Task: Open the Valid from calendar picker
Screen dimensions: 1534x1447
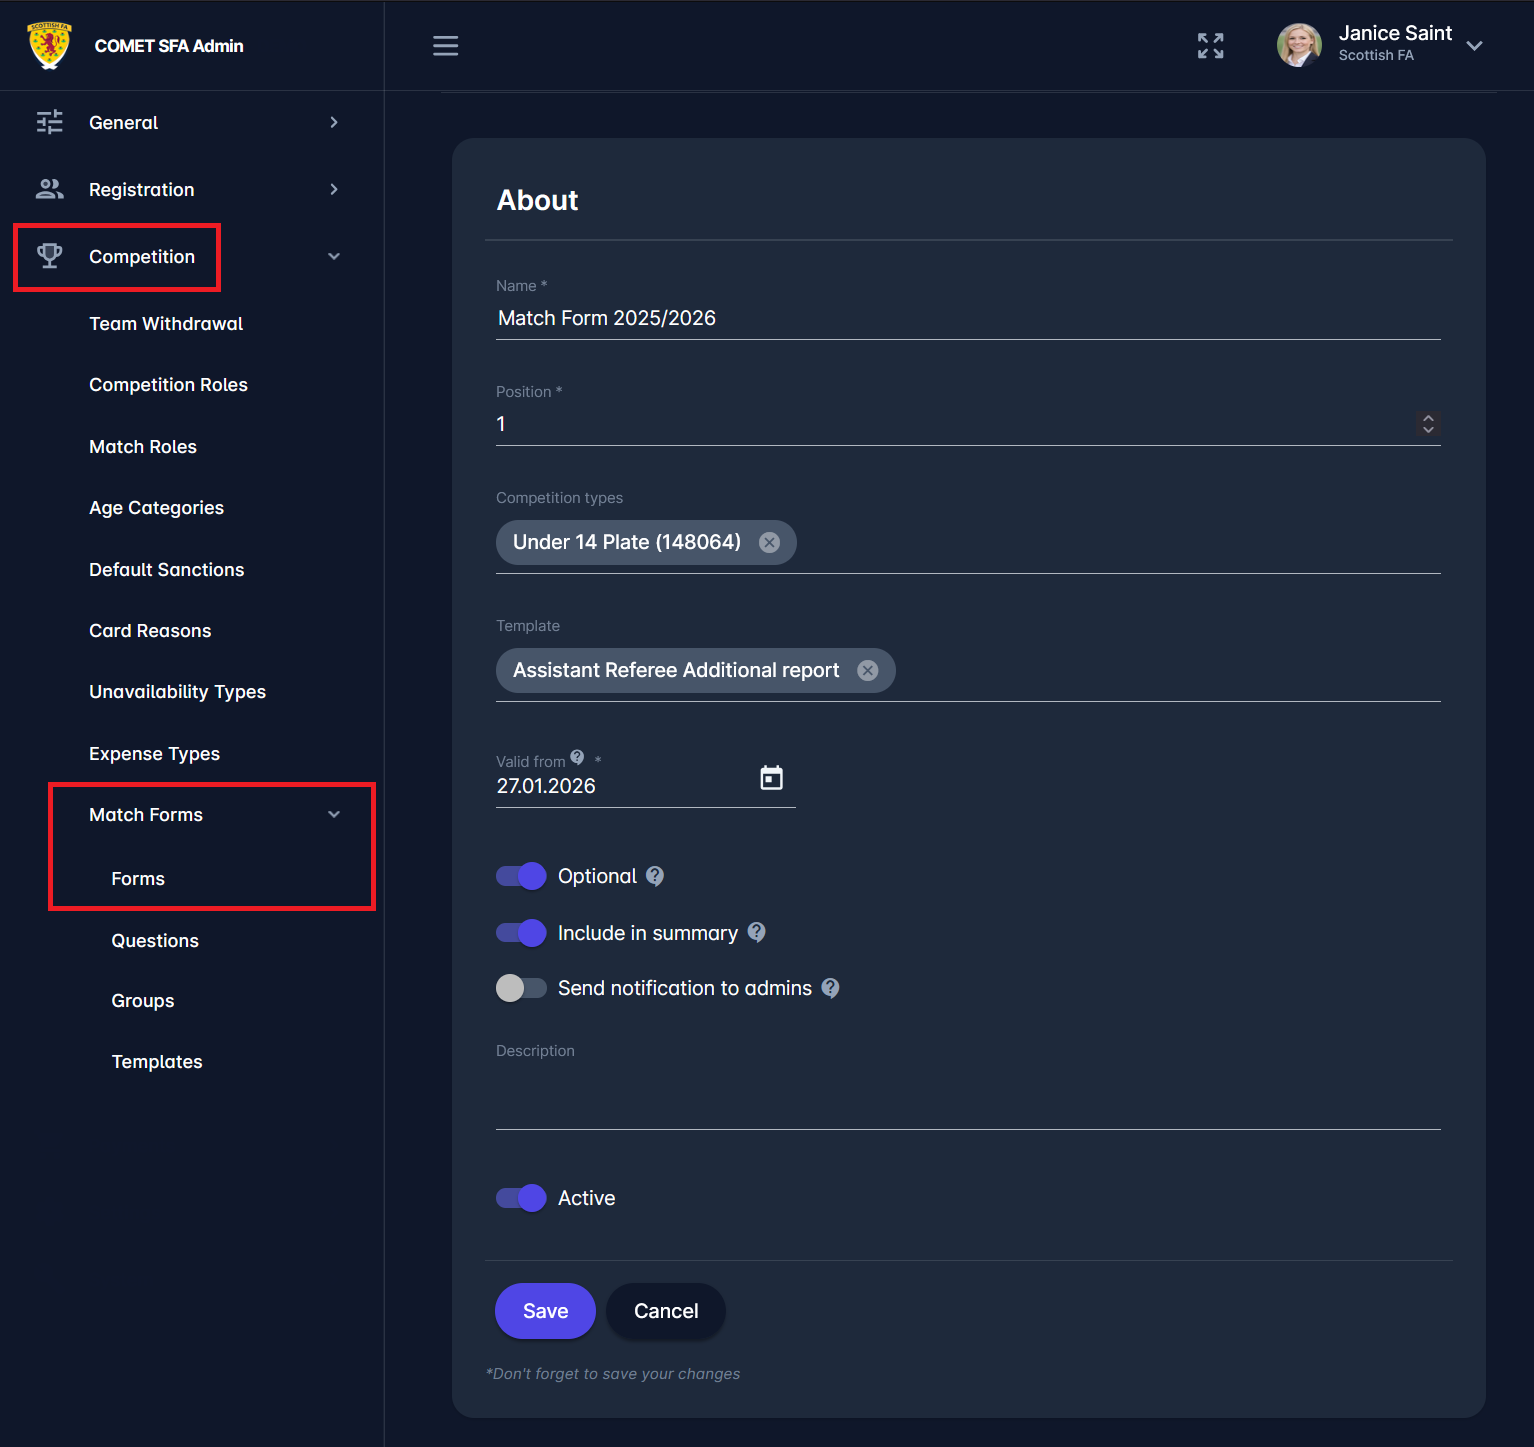Action: point(771,778)
